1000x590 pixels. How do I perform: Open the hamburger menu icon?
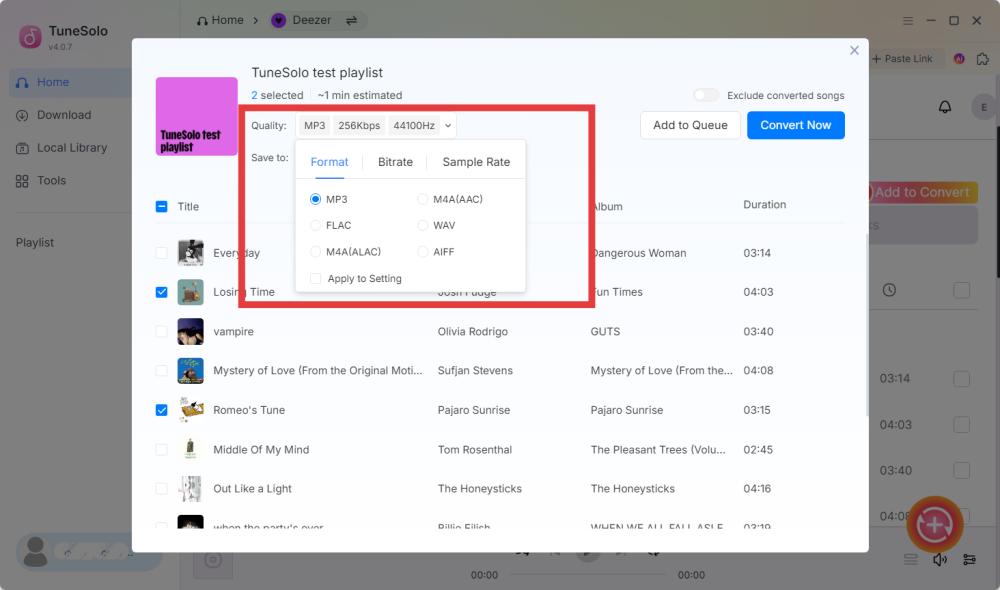click(x=908, y=20)
